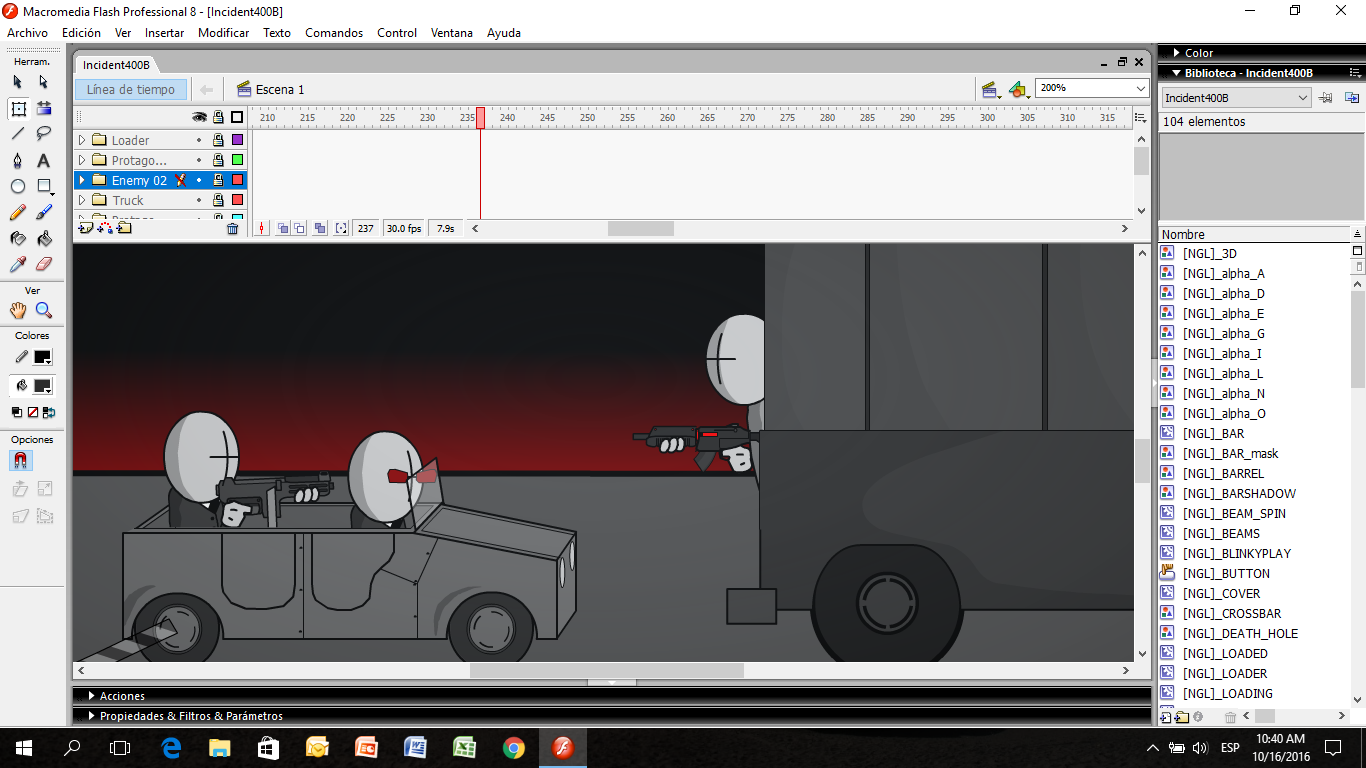
Task: Click the Edit Symbols icon
Action: (x=1018, y=89)
